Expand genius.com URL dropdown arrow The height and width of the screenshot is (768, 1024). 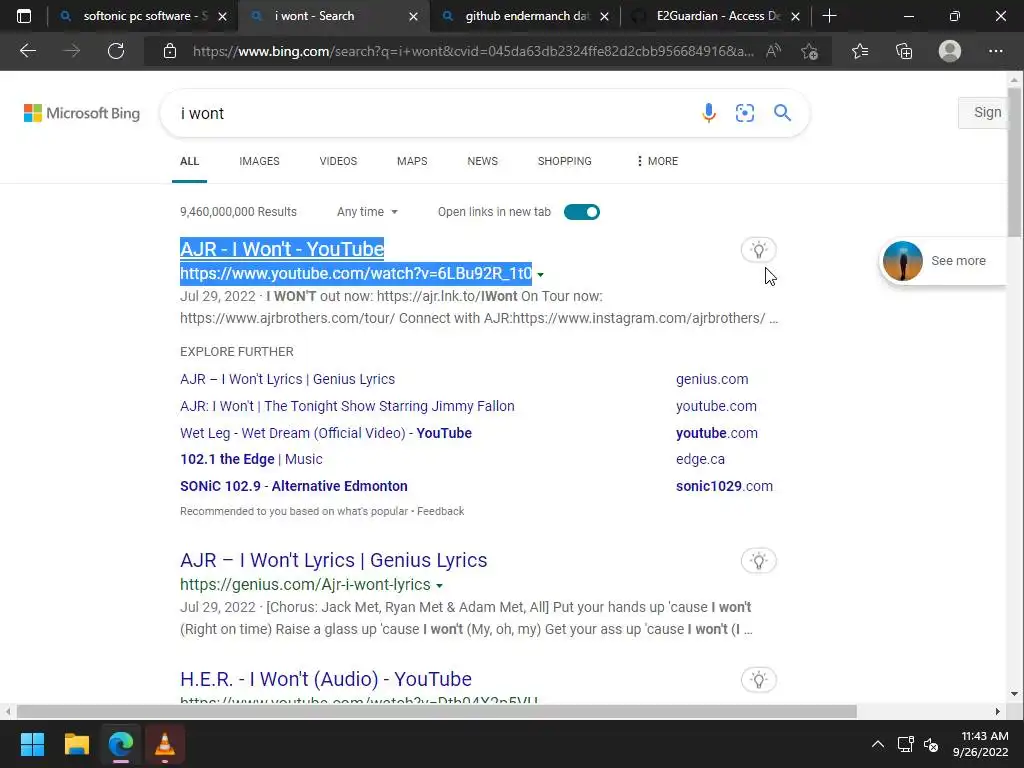pos(440,586)
